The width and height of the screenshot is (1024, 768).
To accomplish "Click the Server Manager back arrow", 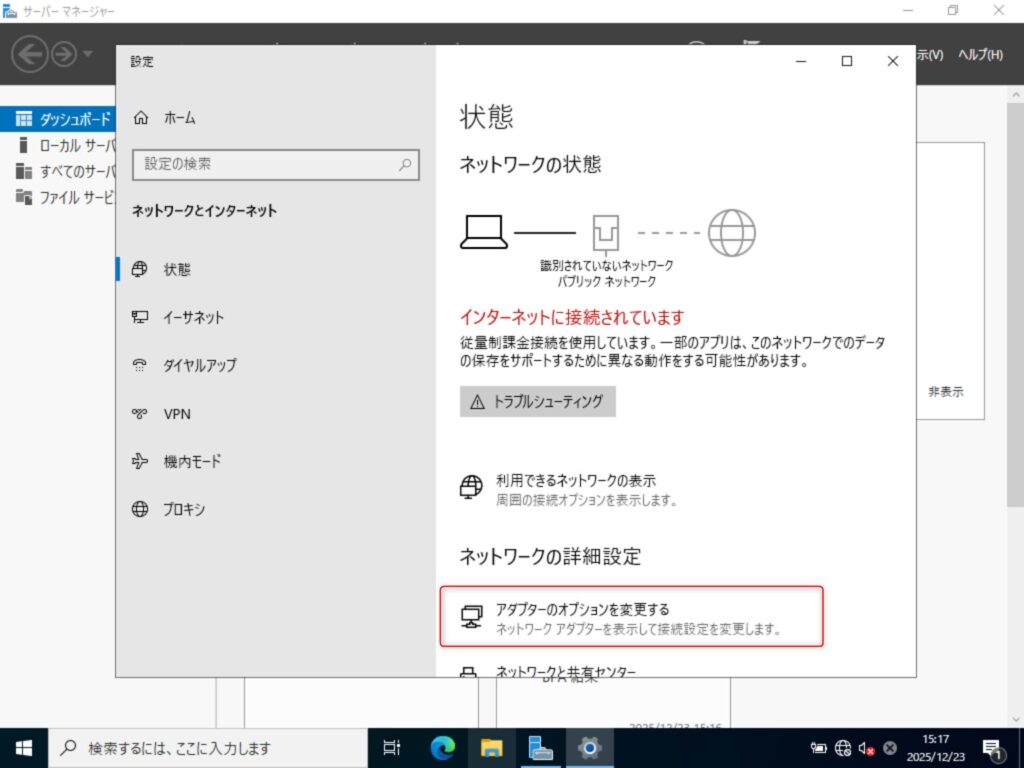I will point(31,54).
